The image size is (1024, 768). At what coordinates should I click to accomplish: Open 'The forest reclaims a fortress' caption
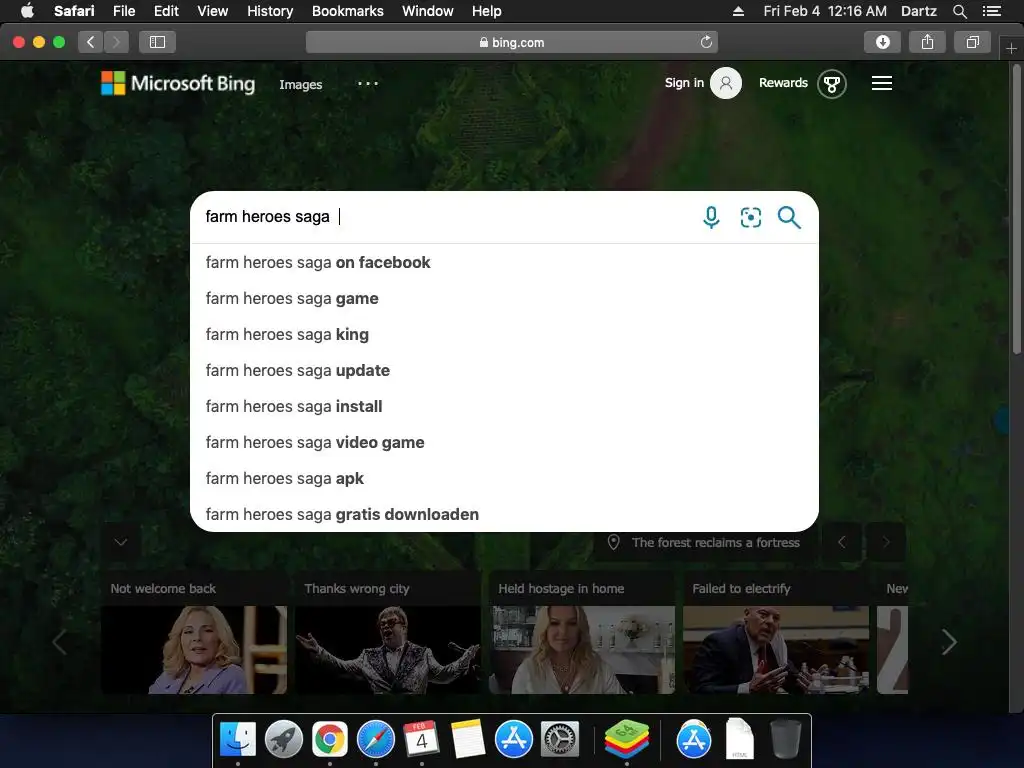[715, 543]
